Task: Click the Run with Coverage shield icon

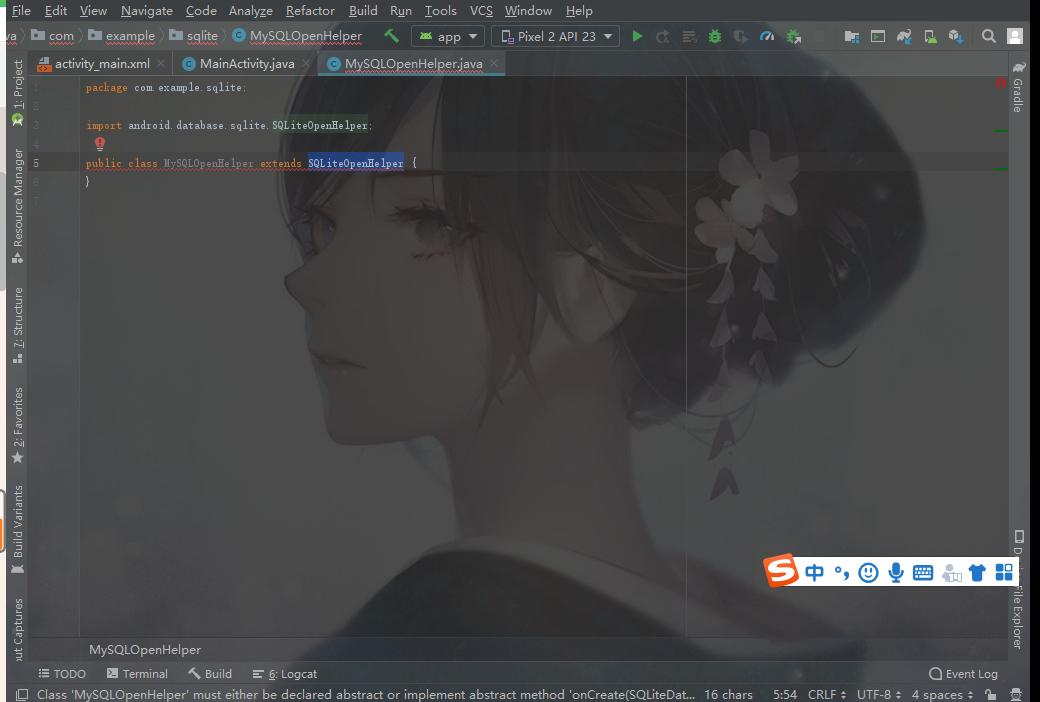Action: point(740,36)
